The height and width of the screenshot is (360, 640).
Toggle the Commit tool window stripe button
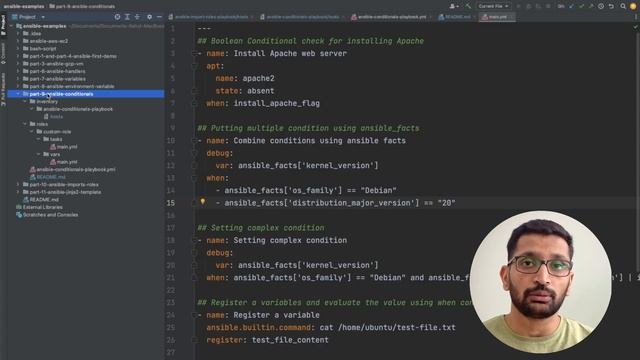coord(3,53)
